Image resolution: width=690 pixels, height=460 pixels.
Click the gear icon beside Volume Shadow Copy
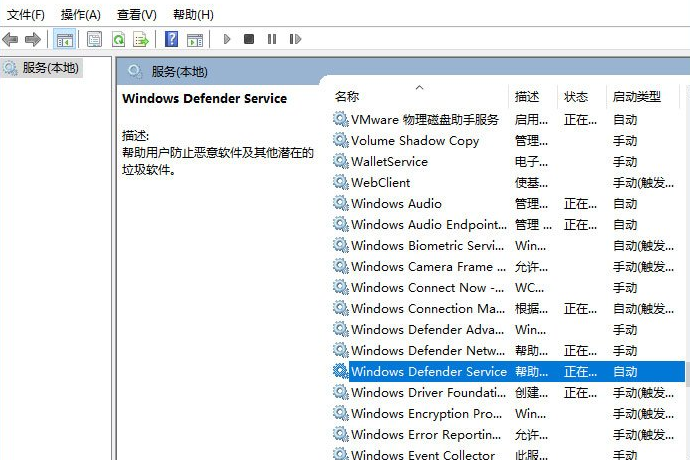tap(341, 140)
